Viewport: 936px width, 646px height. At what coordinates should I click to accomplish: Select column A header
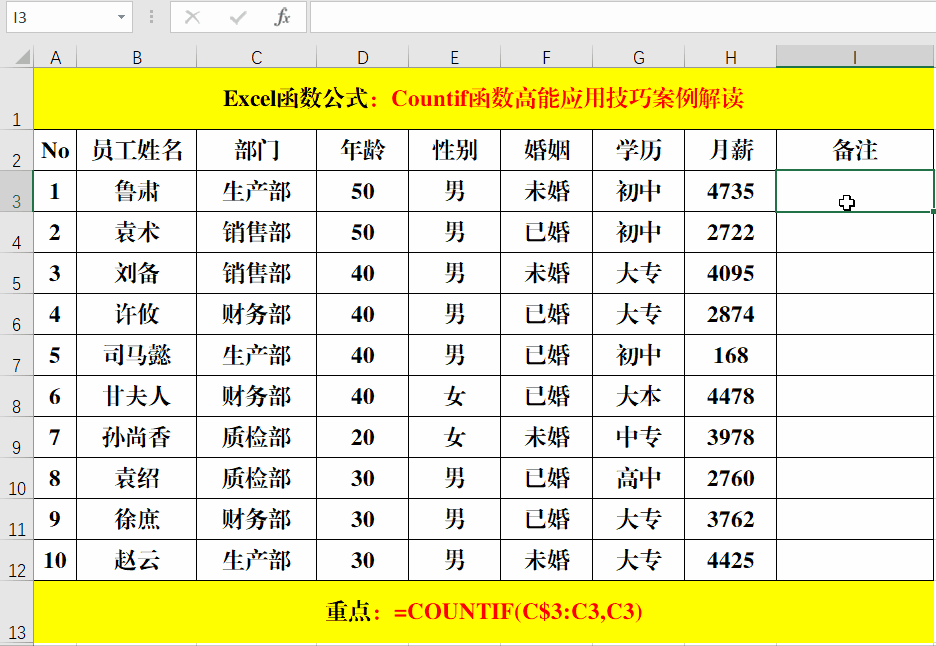(x=55, y=57)
